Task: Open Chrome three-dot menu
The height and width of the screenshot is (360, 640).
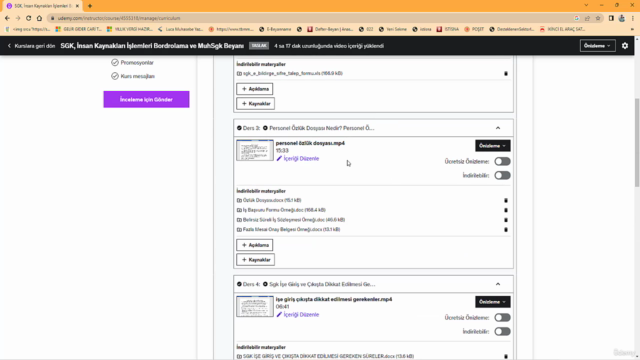Action: point(633,18)
